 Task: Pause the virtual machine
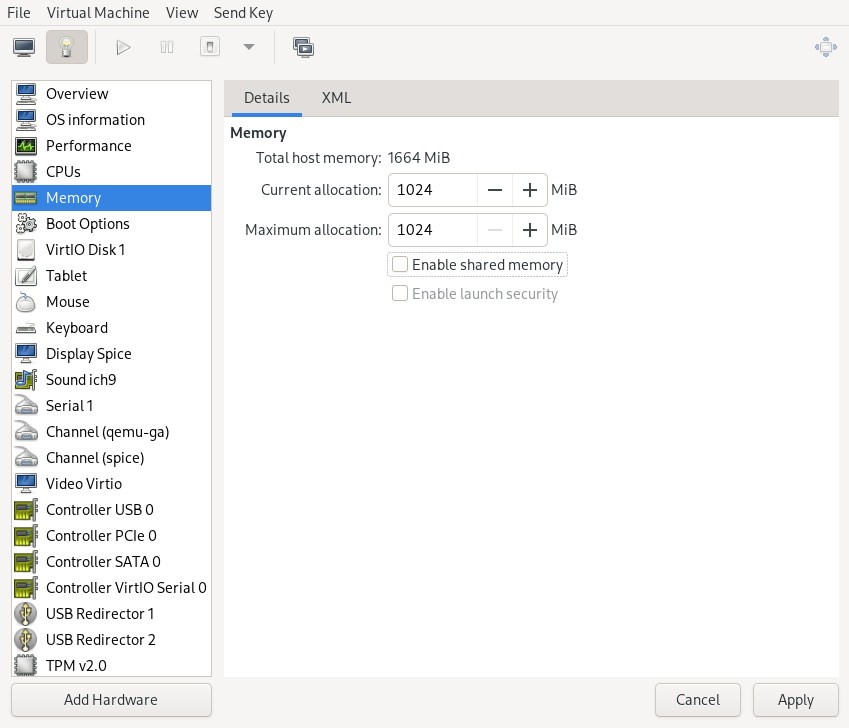point(166,46)
